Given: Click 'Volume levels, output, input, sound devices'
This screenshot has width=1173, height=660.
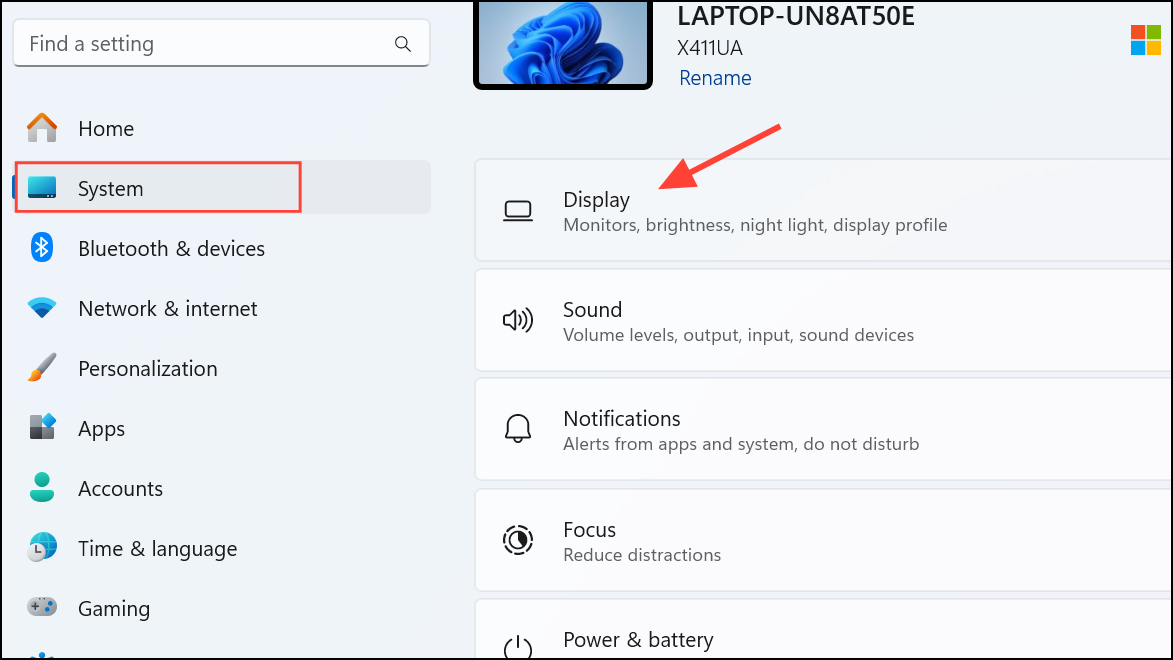Looking at the screenshot, I should tap(738, 335).
